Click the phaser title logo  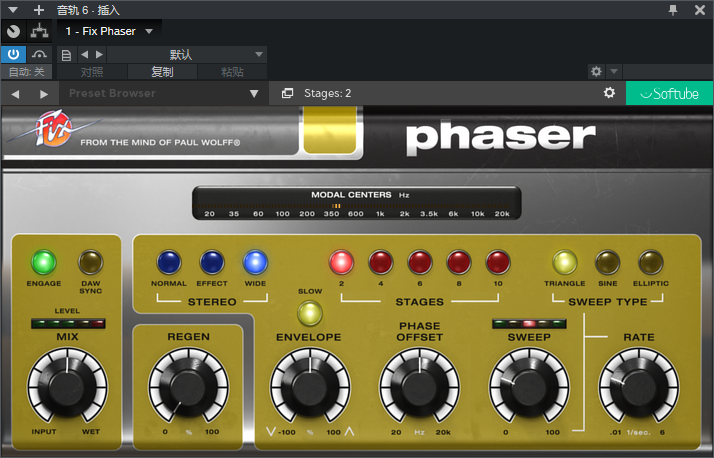coord(500,137)
